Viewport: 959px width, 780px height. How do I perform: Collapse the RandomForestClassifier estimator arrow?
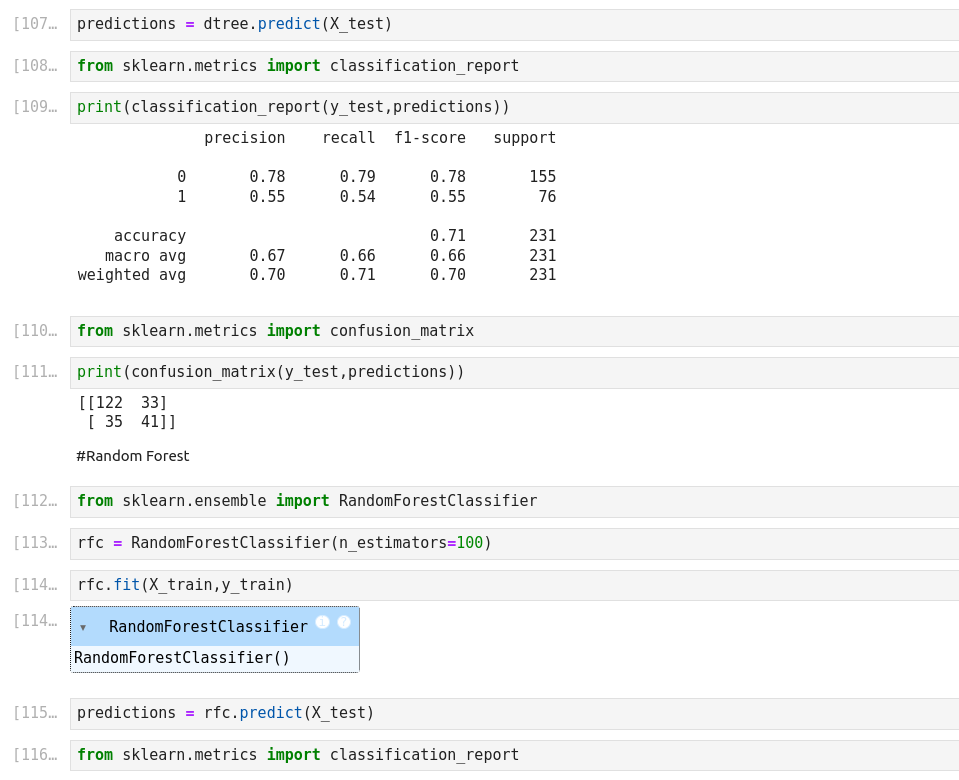83,628
